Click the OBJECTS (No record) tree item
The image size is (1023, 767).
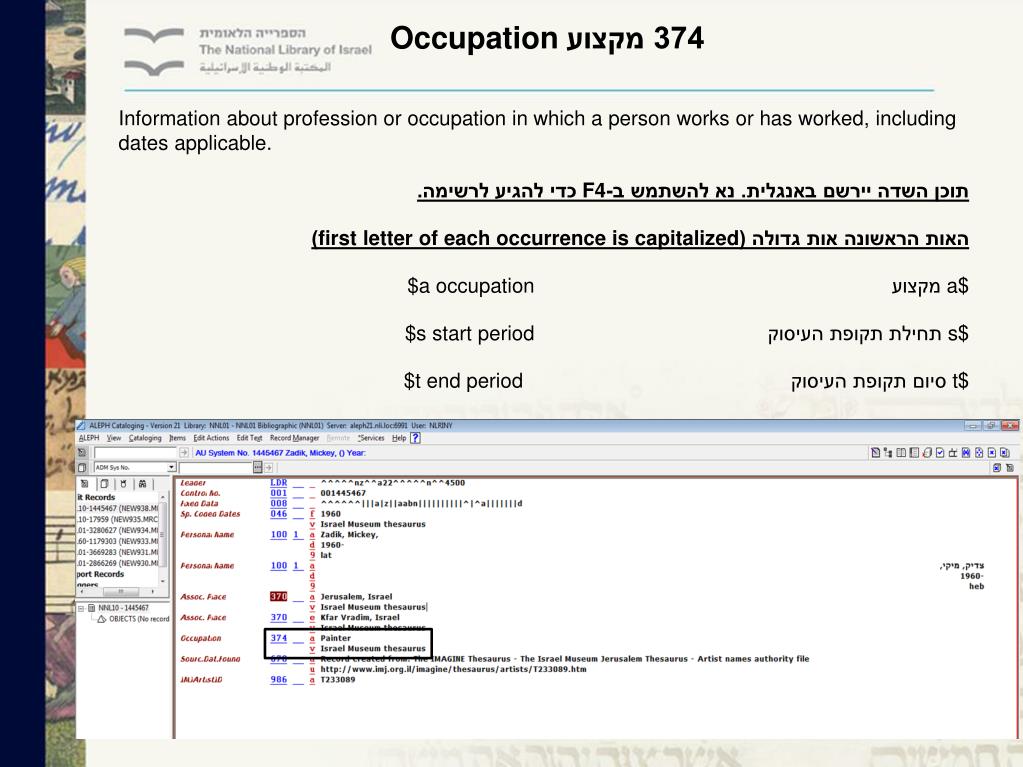pos(139,619)
